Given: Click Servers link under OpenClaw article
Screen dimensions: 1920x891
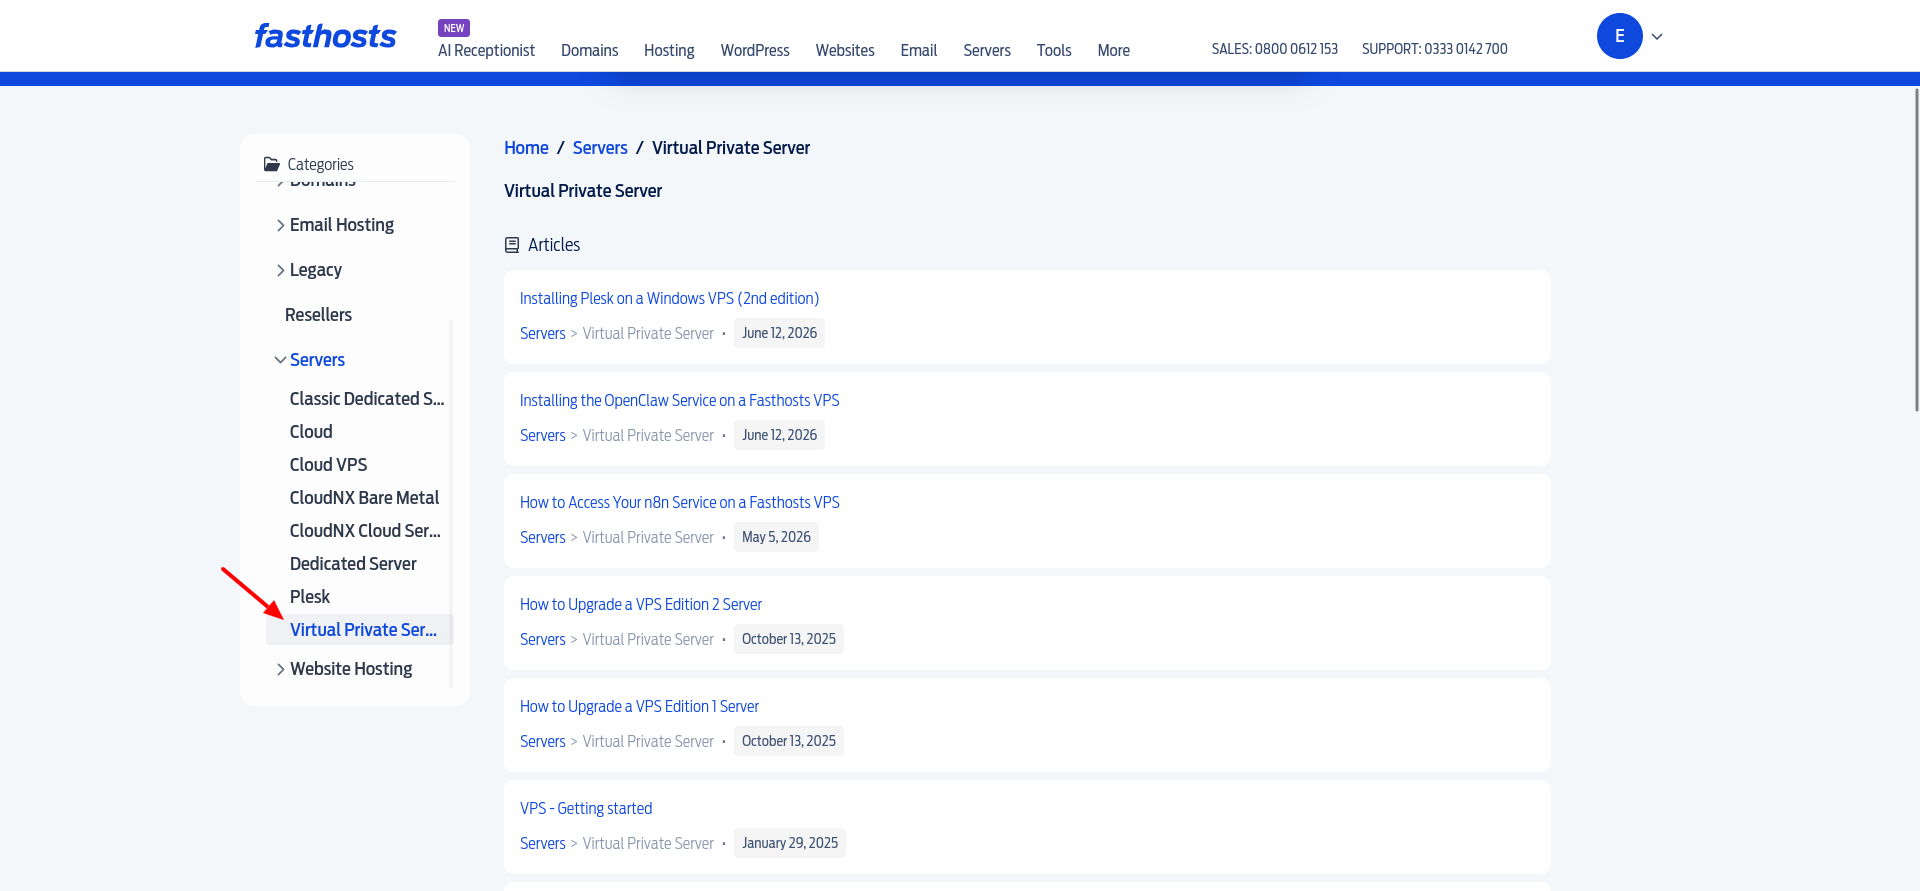Looking at the screenshot, I should click(x=543, y=436).
